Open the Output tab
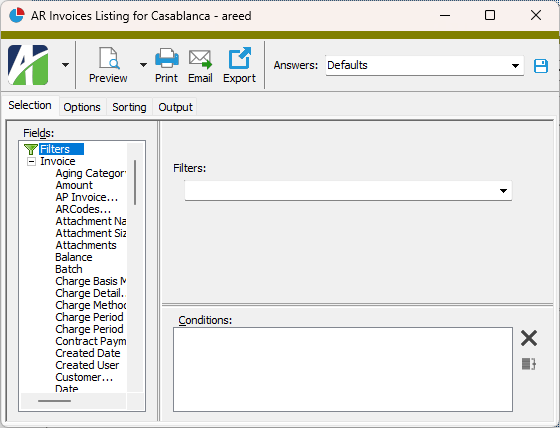The height and width of the screenshot is (428, 560). click(175, 107)
